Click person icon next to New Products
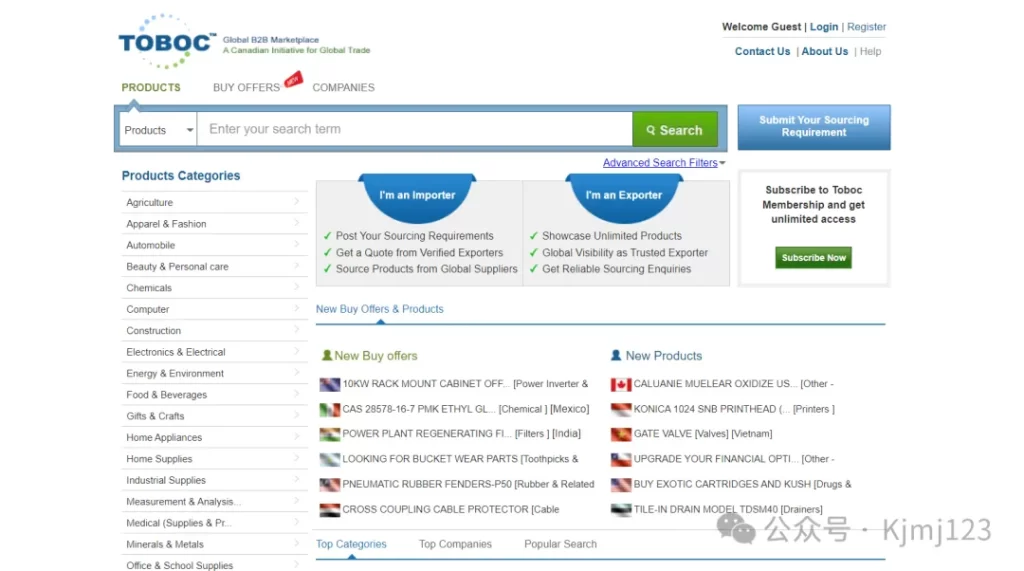This screenshot has height=571, width=1024. pyautogui.click(x=615, y=355)
